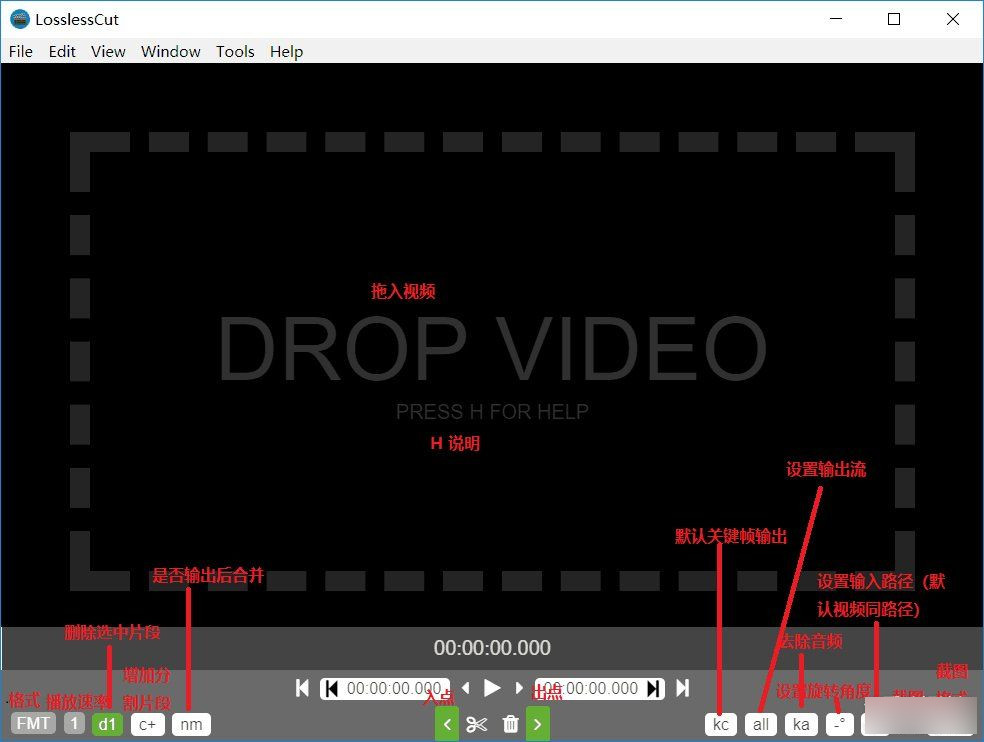
Task: Jump to end of video icon
Action: point(683,688)
